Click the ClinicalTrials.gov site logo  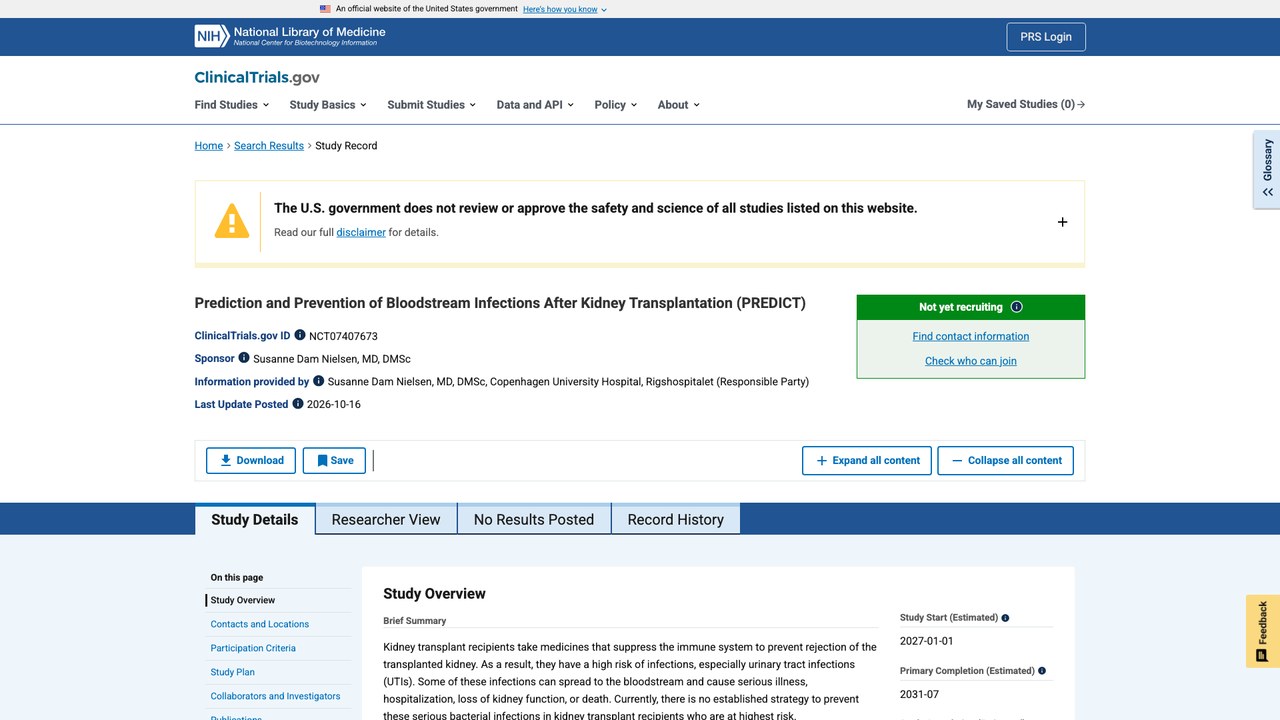pos(257,77)
